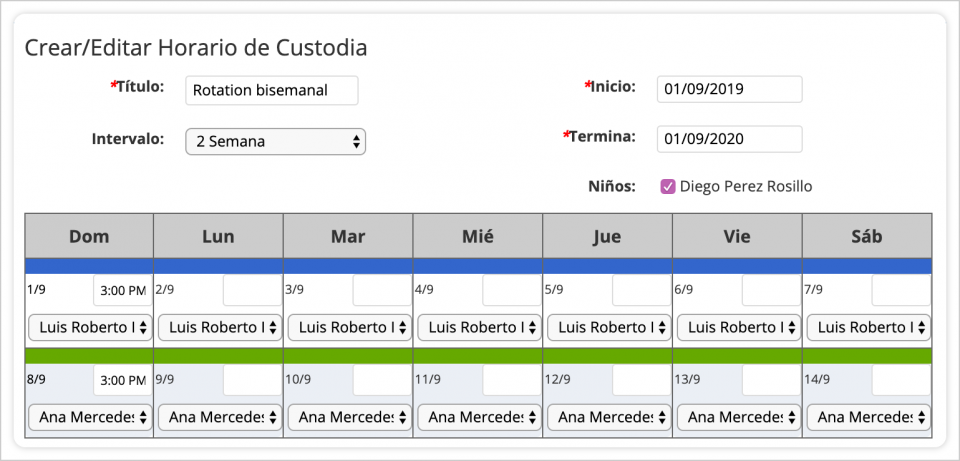Open the Luis Roberto dropdown under Jue 5/9
Viewport: 960px width, 461px height.
pyautogui.click(x=609, y=328)
